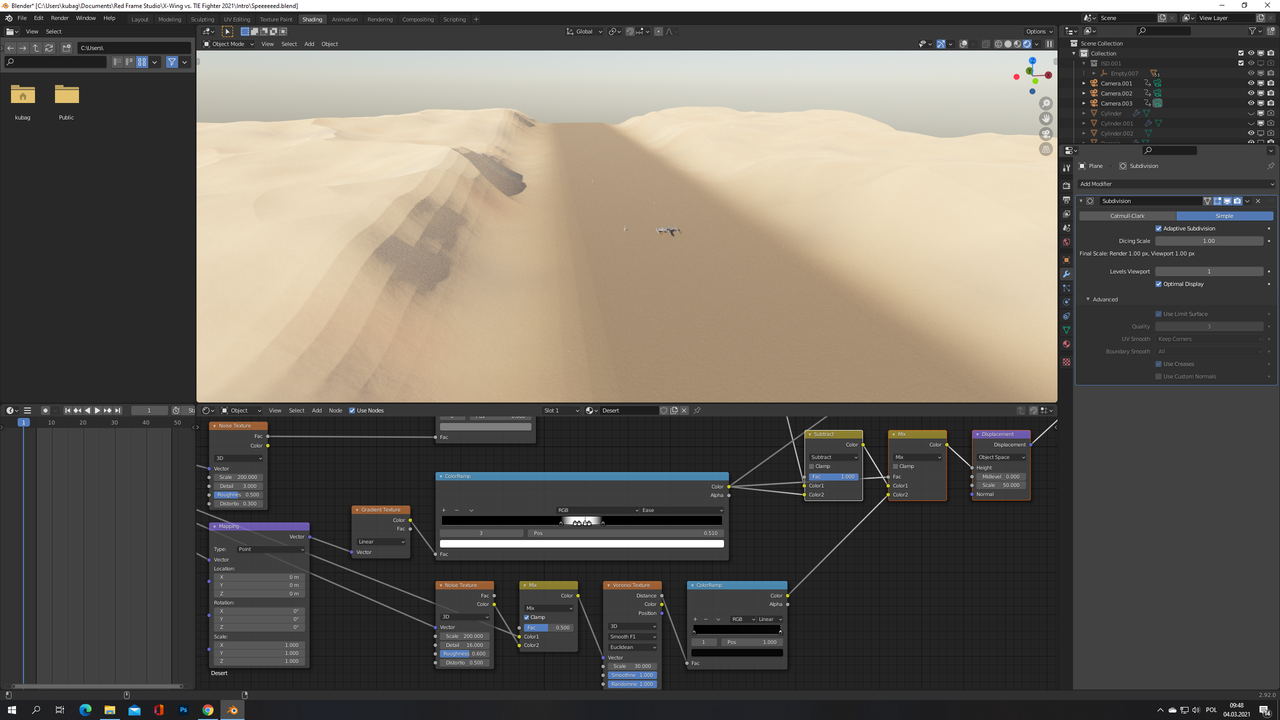
Task: Open the node editor Add menu
Action: point(316,410)
